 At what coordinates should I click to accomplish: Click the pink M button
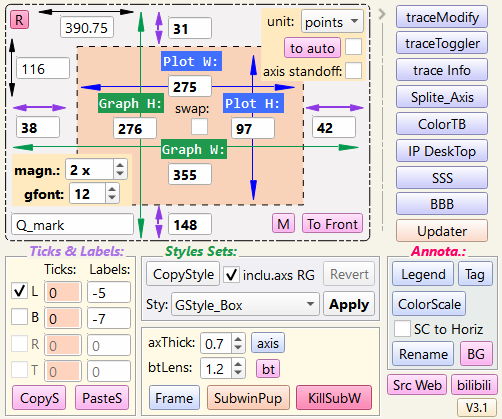[x=283, y=223]
